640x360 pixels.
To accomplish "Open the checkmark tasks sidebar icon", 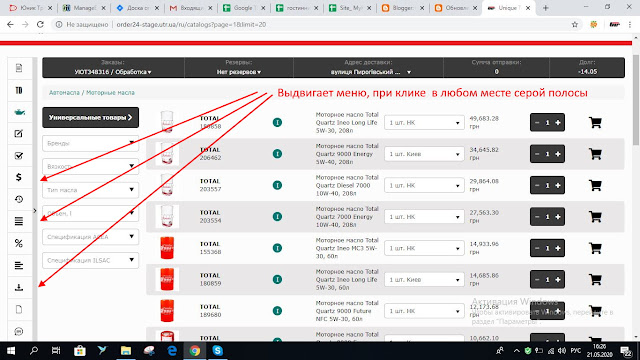I will point(19,156).
